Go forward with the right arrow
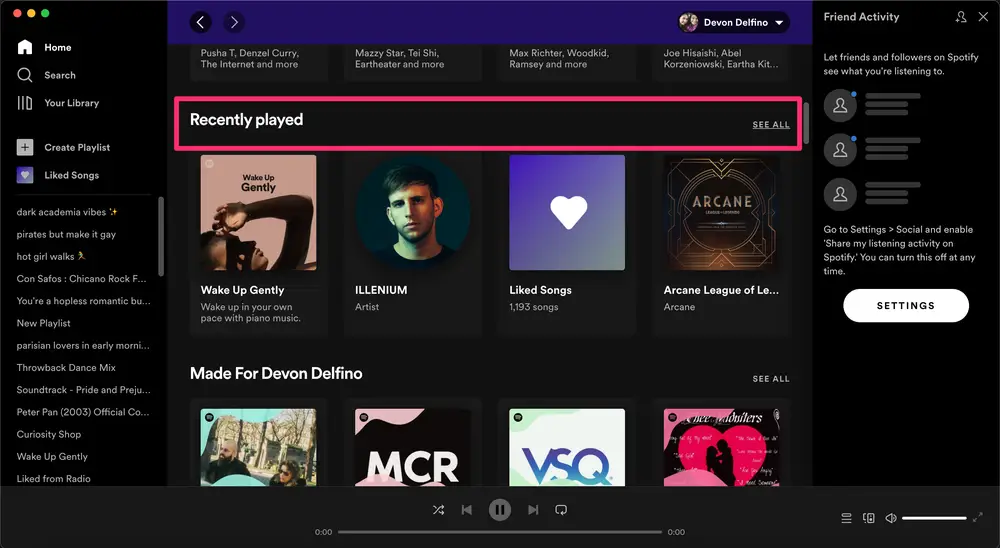 (234, 22)
